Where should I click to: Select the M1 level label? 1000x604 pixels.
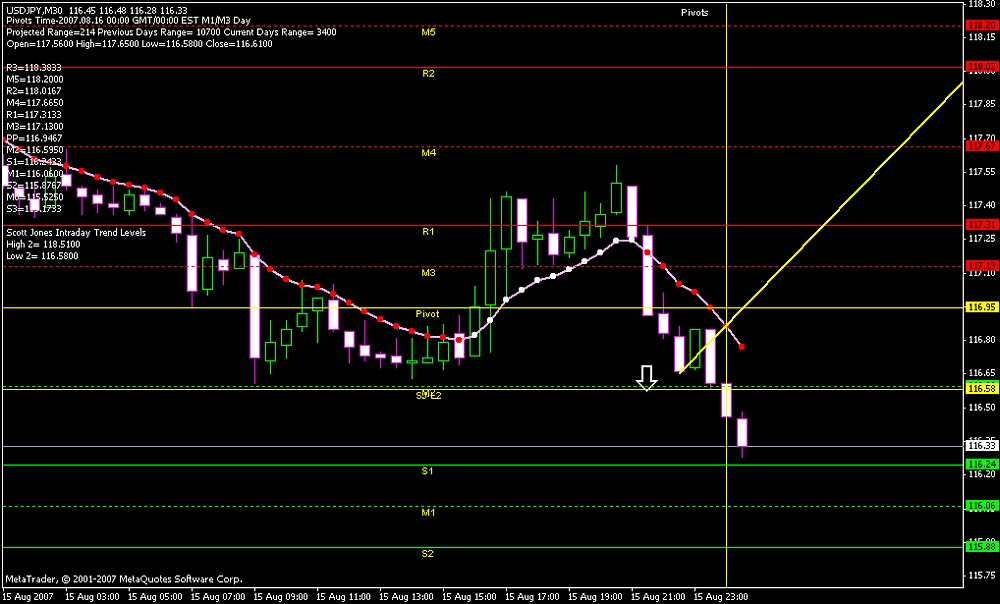(428, 513)
